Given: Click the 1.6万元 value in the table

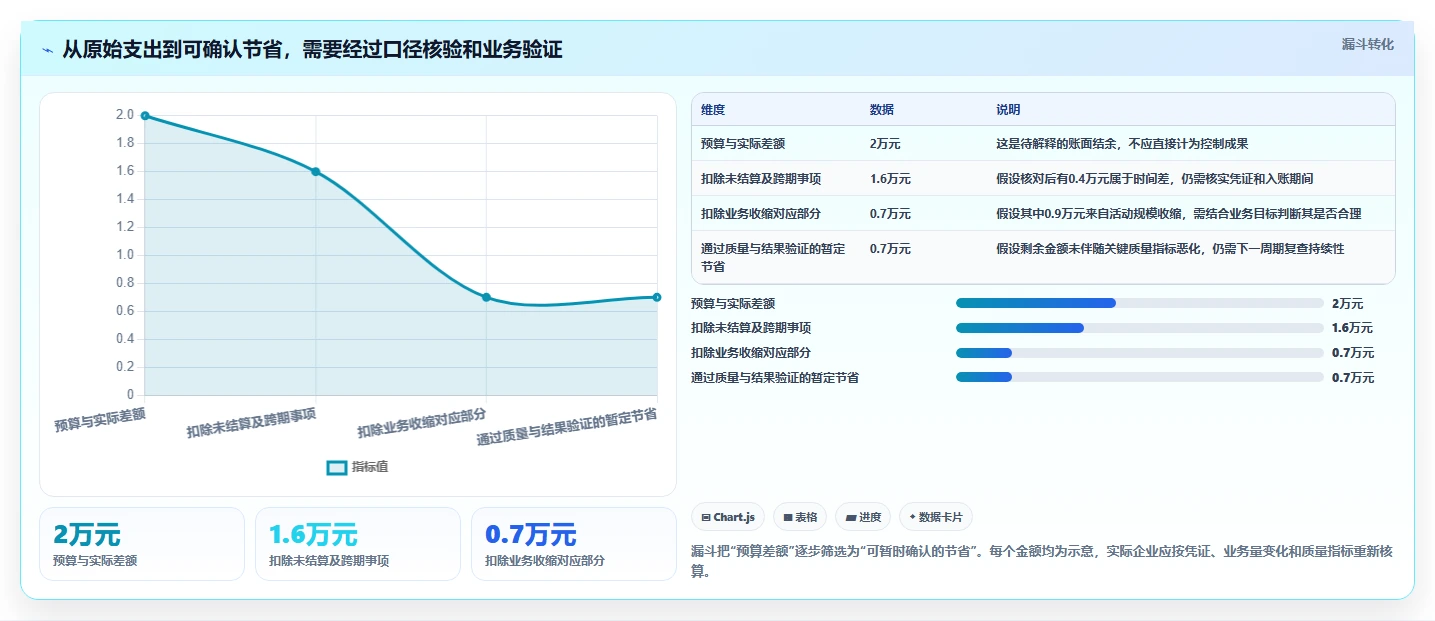Looking at the screenshot, I should tap(890, 179).
